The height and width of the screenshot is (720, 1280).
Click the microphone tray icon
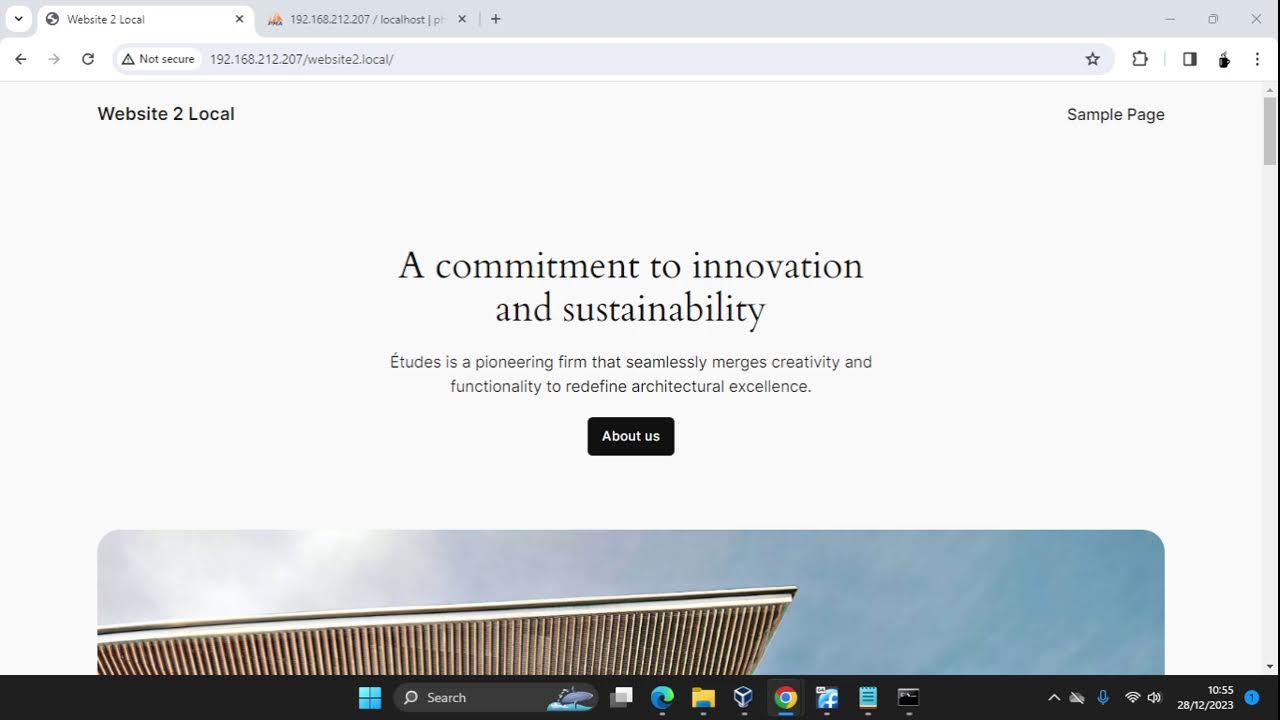pos(1103,697)
